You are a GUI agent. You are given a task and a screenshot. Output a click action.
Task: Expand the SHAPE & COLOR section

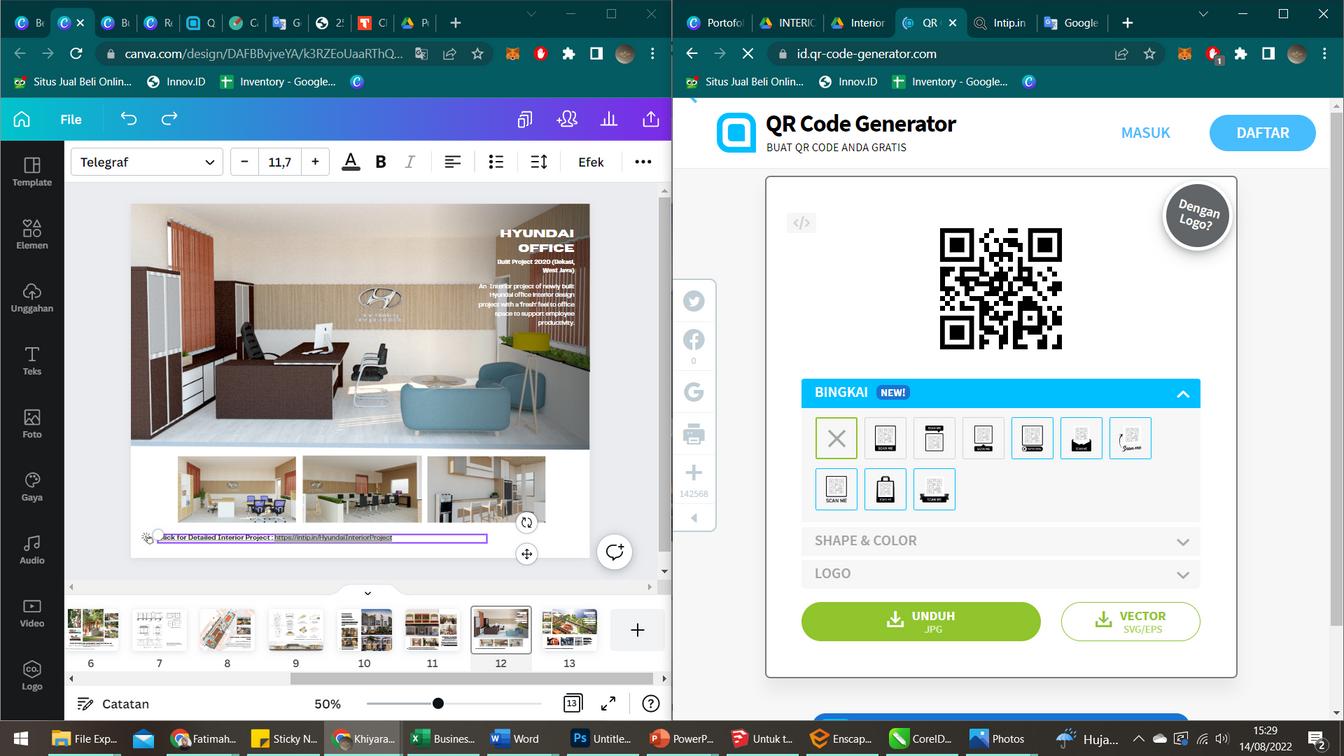[1000, 541]
